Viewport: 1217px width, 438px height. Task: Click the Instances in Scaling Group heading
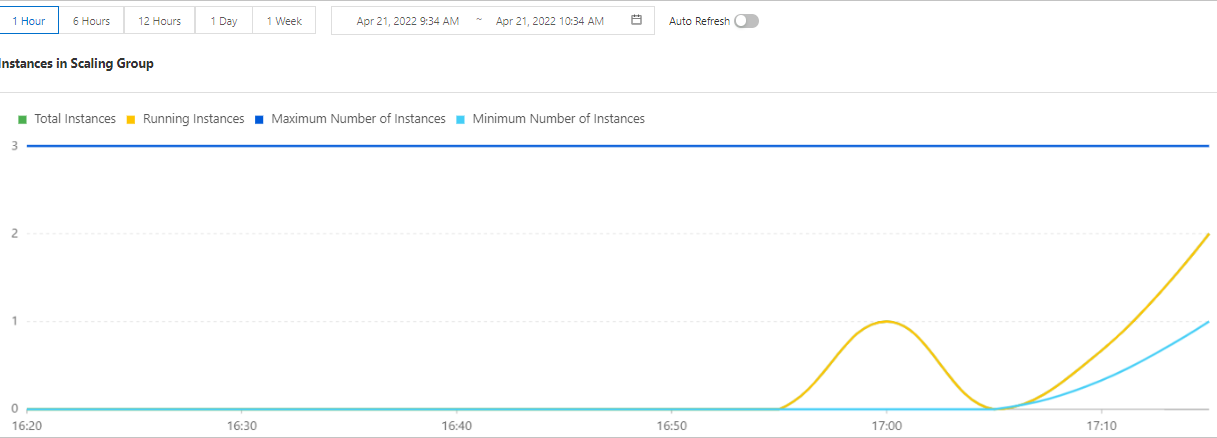tap(77, 63)
